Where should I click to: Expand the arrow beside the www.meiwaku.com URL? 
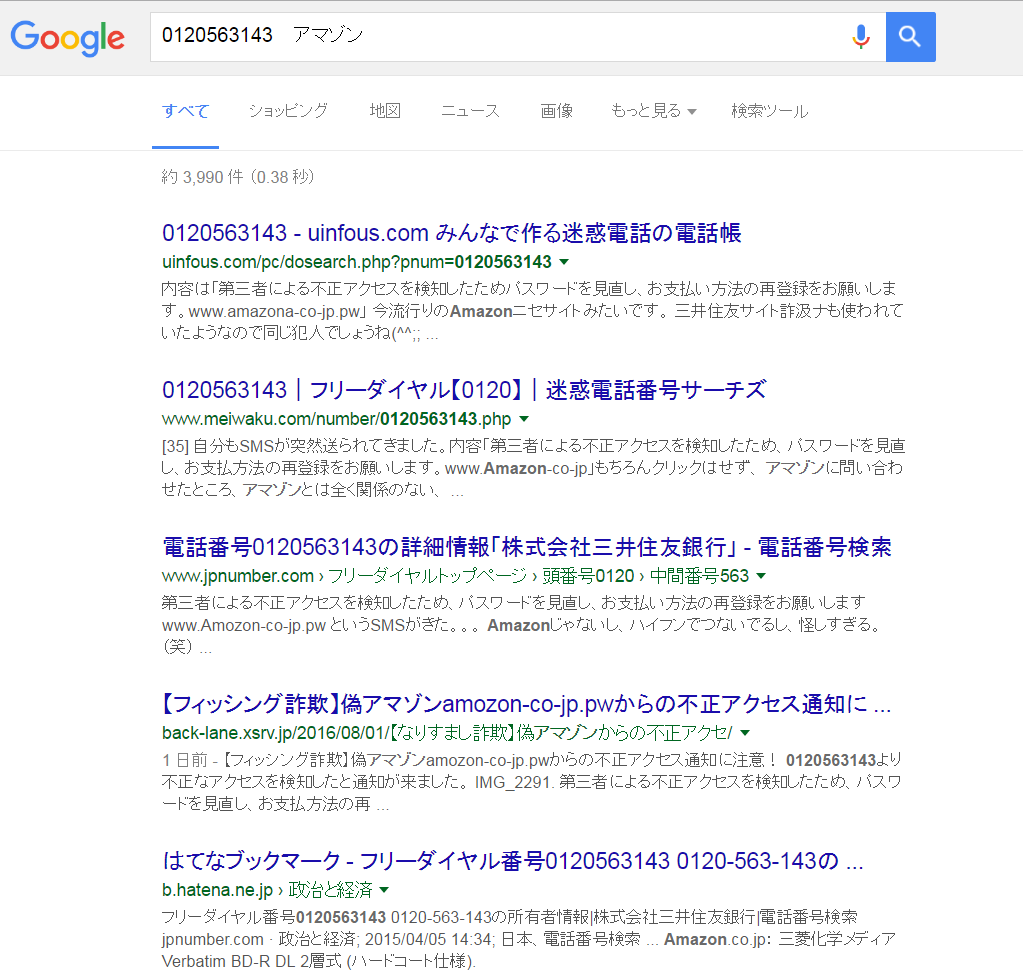coord(524,419)
